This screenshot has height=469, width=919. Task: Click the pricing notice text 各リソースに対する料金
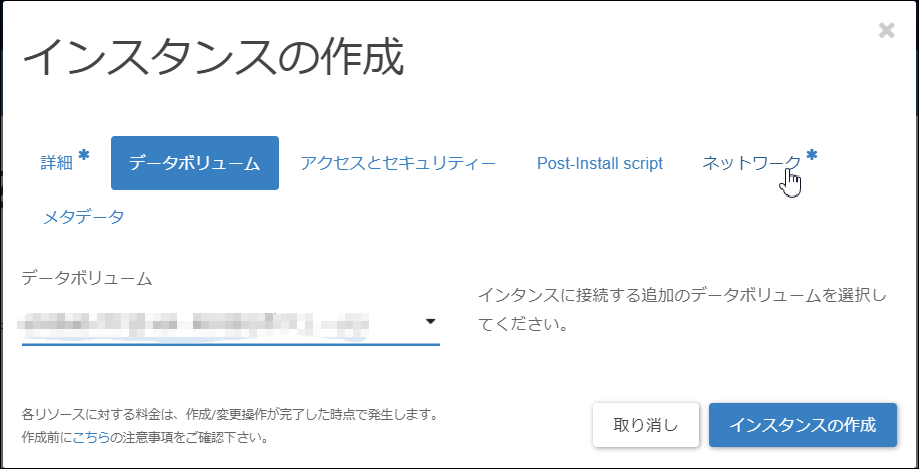(x=230, y=413)
